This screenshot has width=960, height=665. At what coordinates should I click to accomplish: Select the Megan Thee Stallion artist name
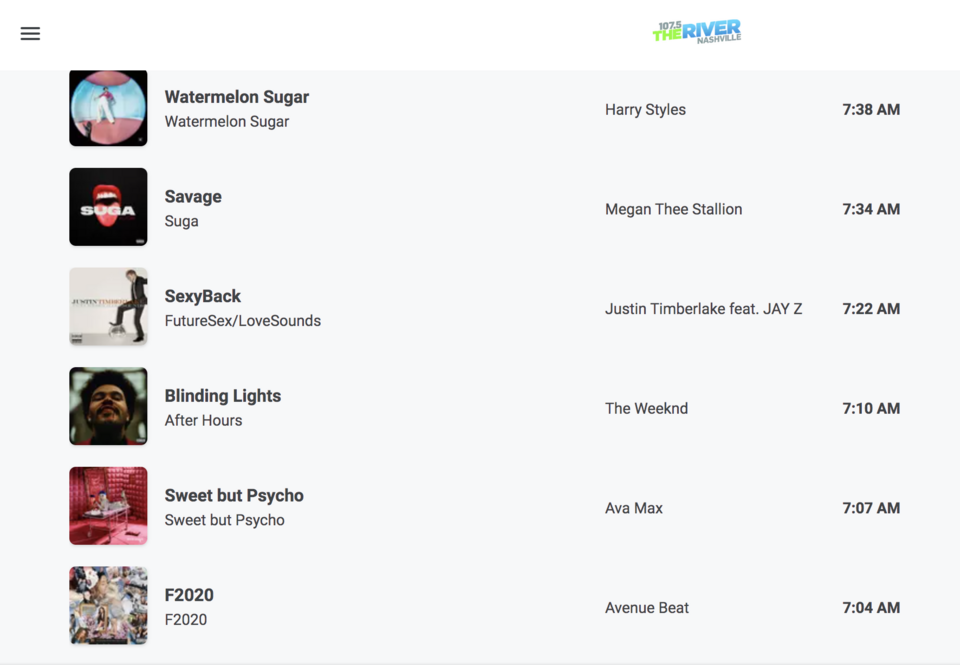pyautogui.click(x=673, y=209)
